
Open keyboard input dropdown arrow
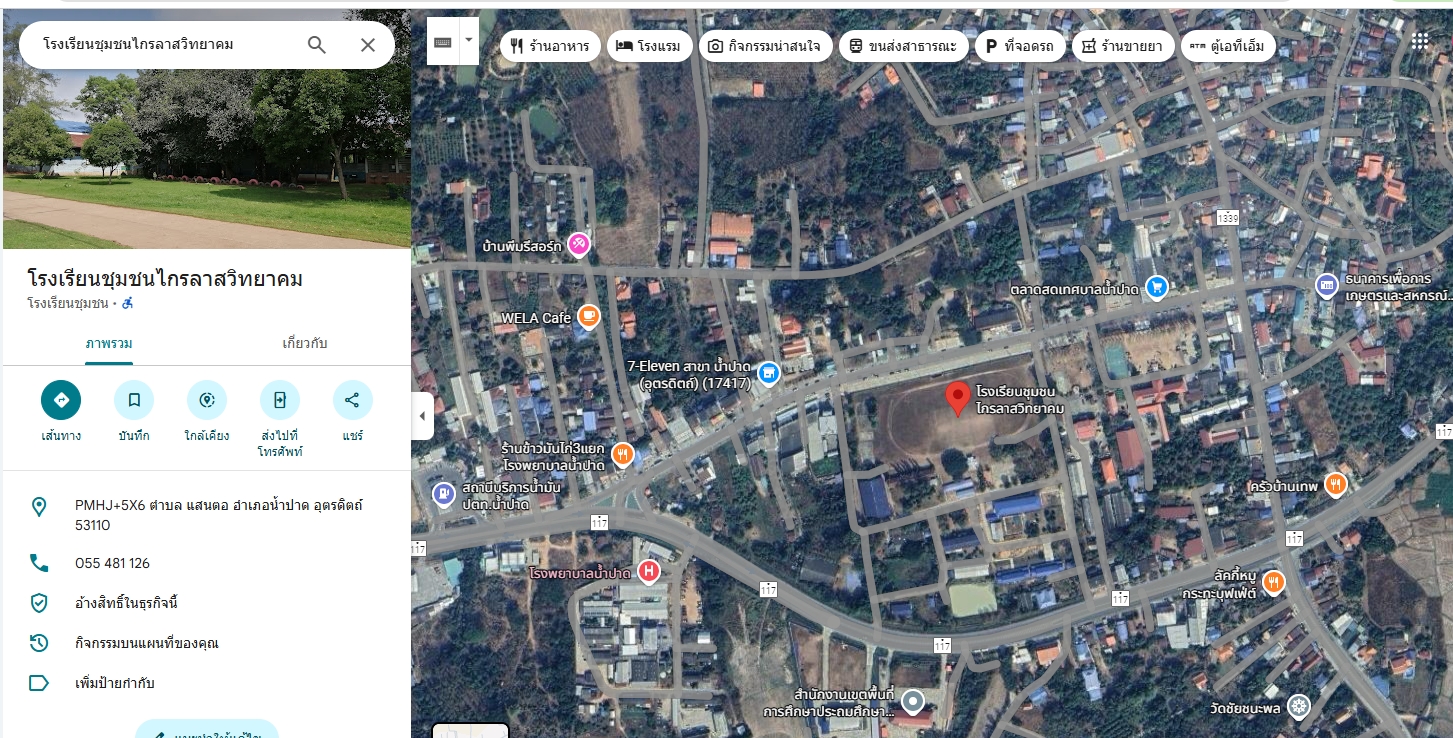point(468,42)
